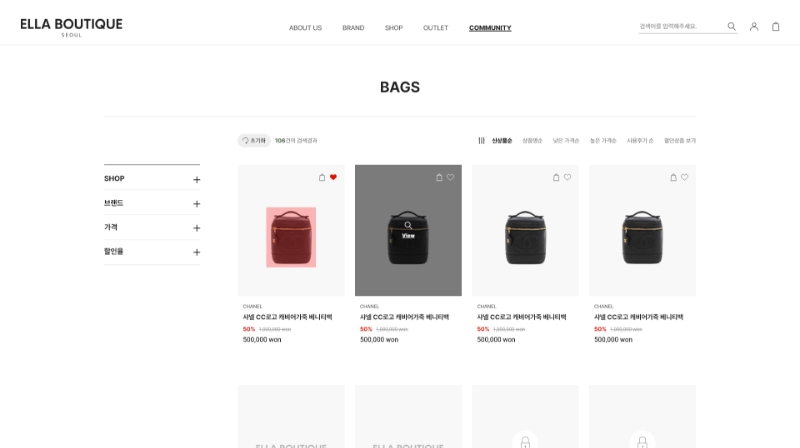Click the search magnifier icon in header
Image resolution: width=800 pixels, height=448 pixels.
[732, 27]
